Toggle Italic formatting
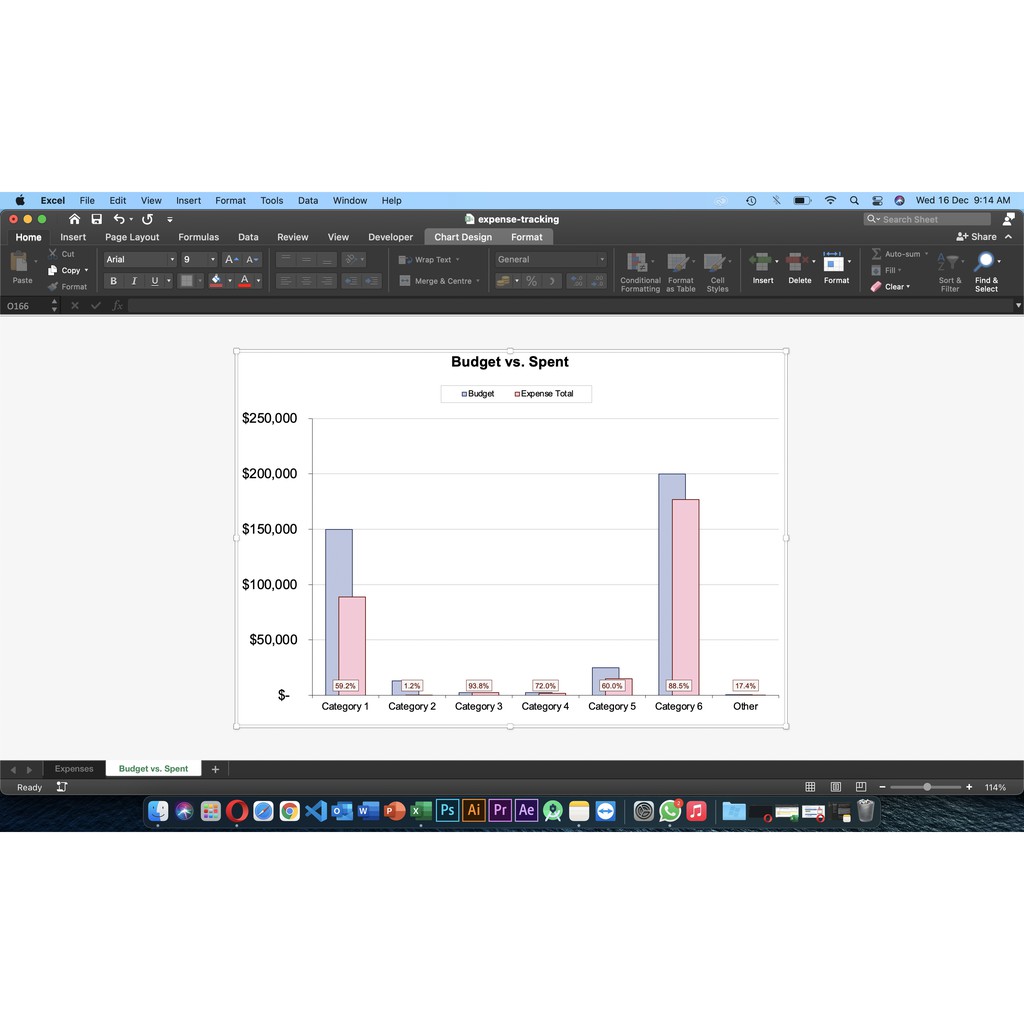Screen dimensions: 1024x1024 tap(133, 281)
